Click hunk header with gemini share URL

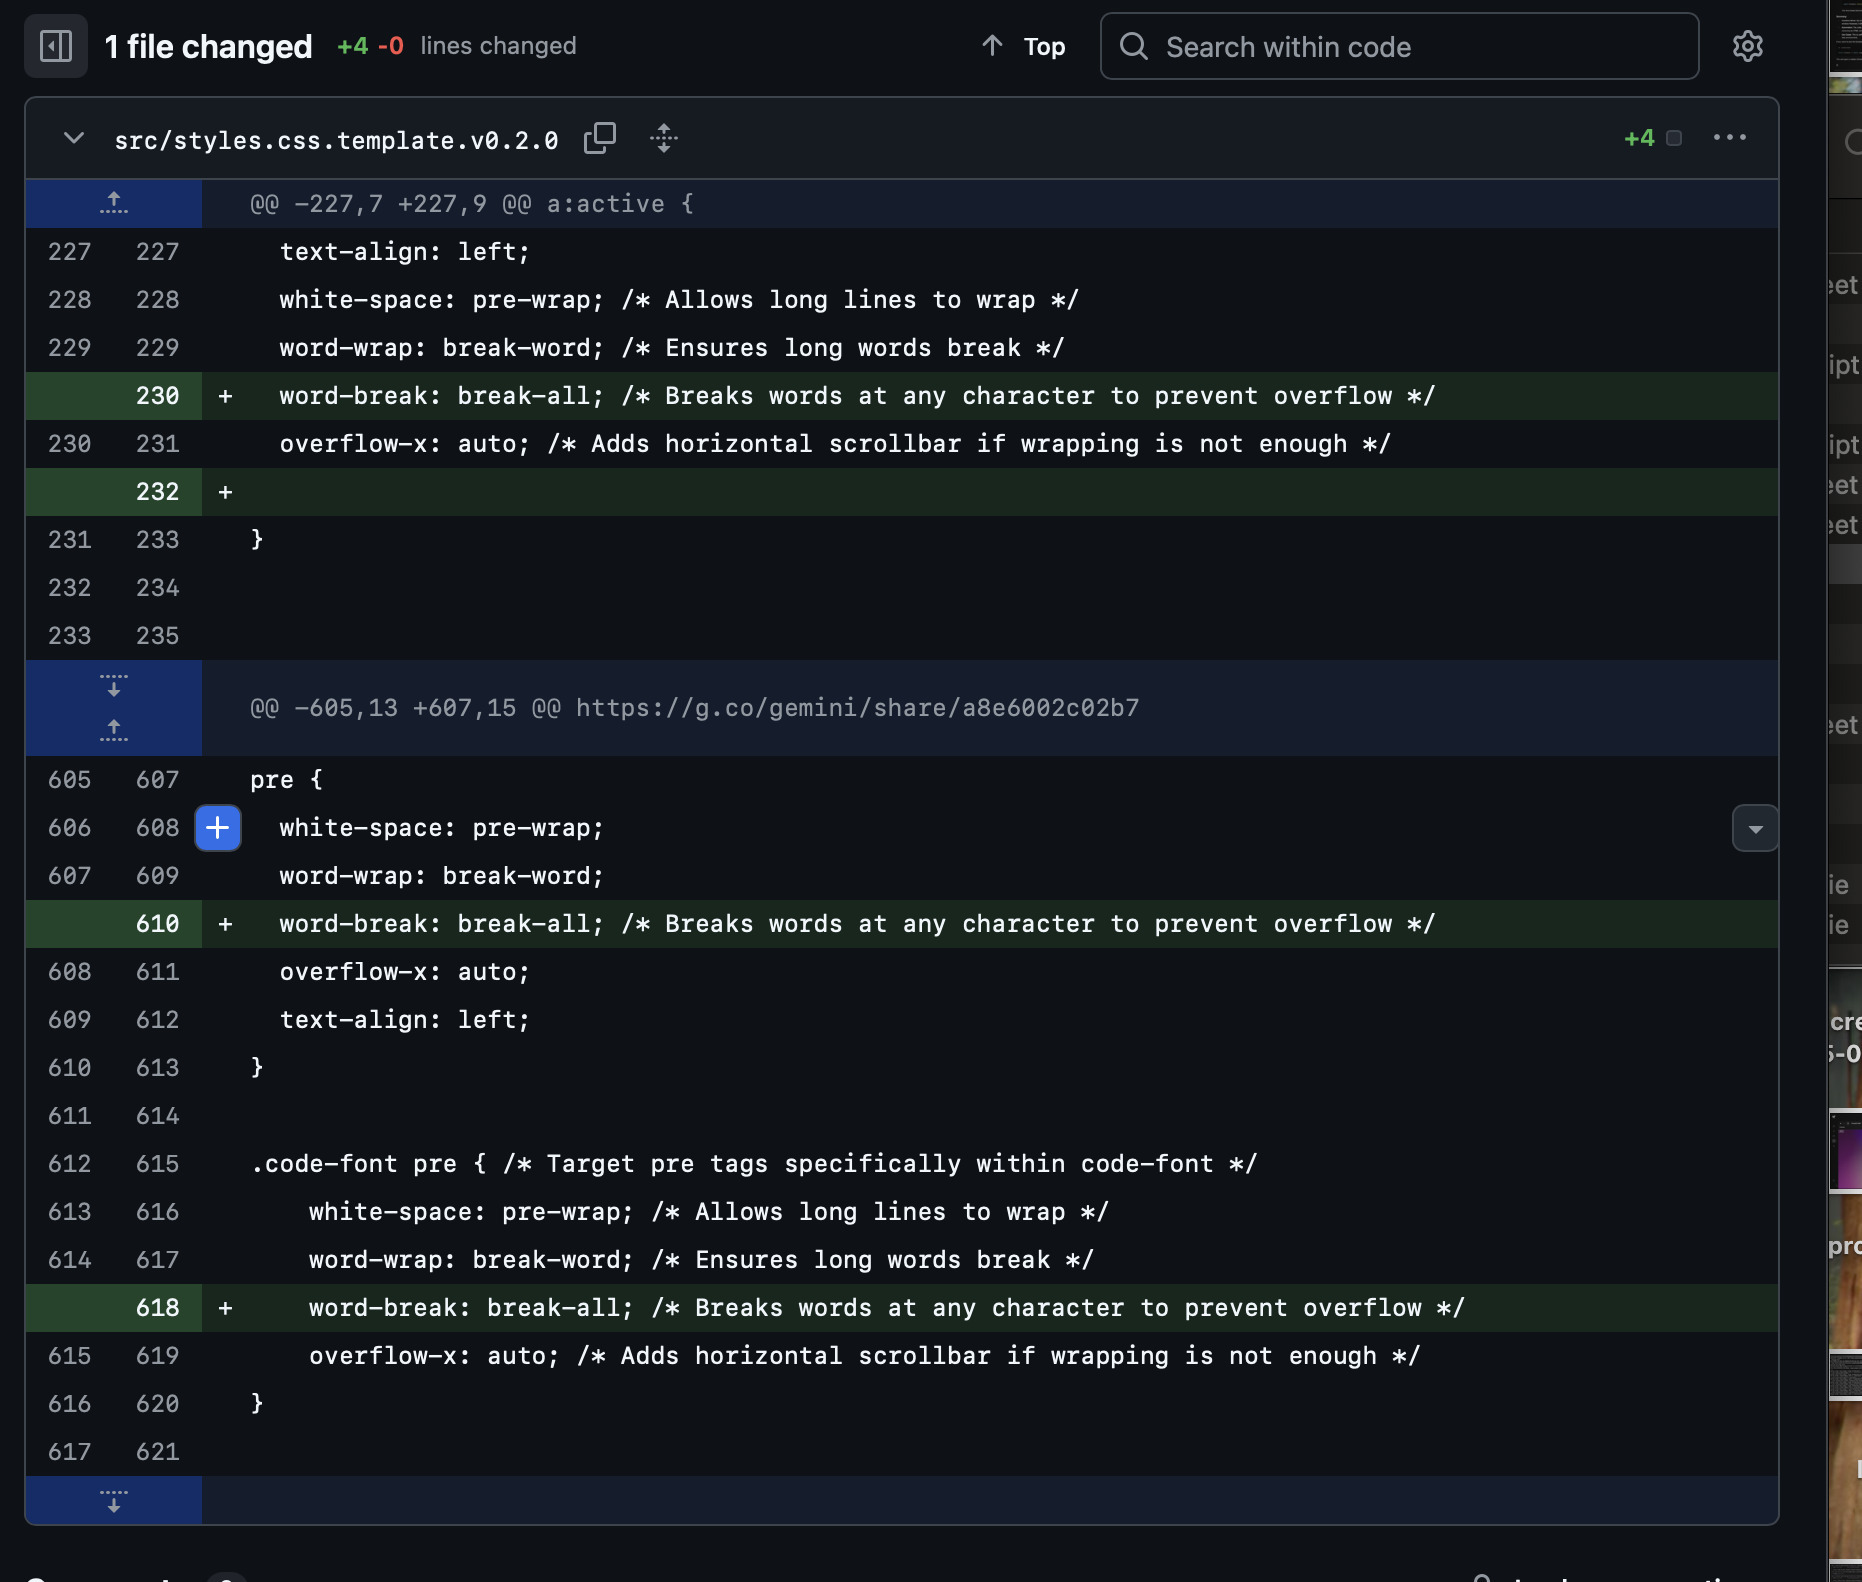coord(695,708)
